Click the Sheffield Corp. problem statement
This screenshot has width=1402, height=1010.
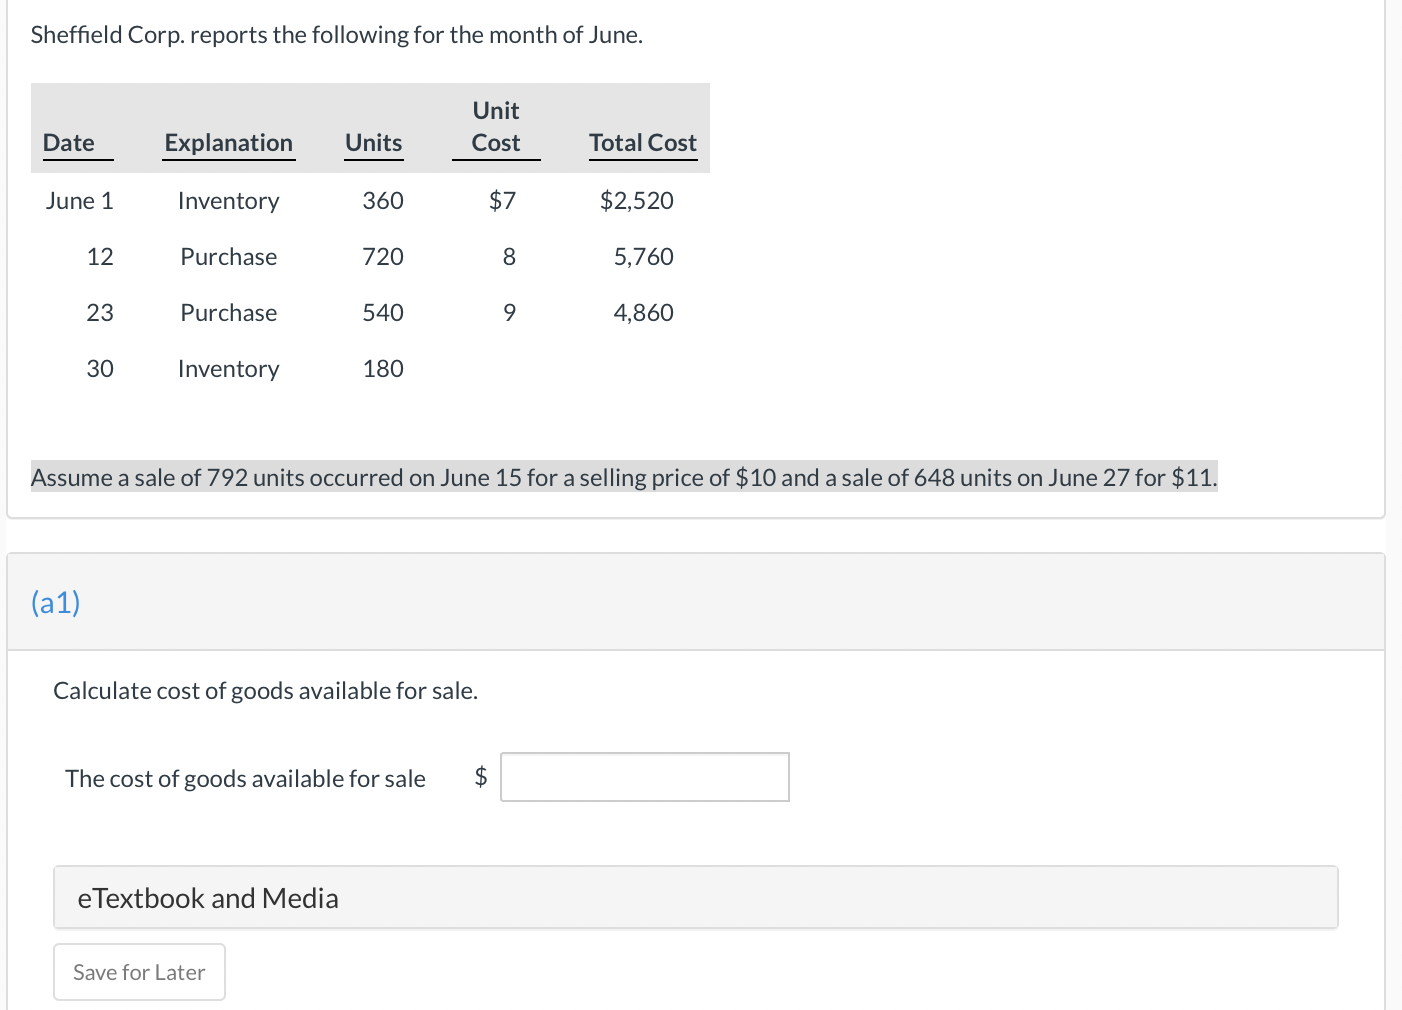[x=336, y=35]
